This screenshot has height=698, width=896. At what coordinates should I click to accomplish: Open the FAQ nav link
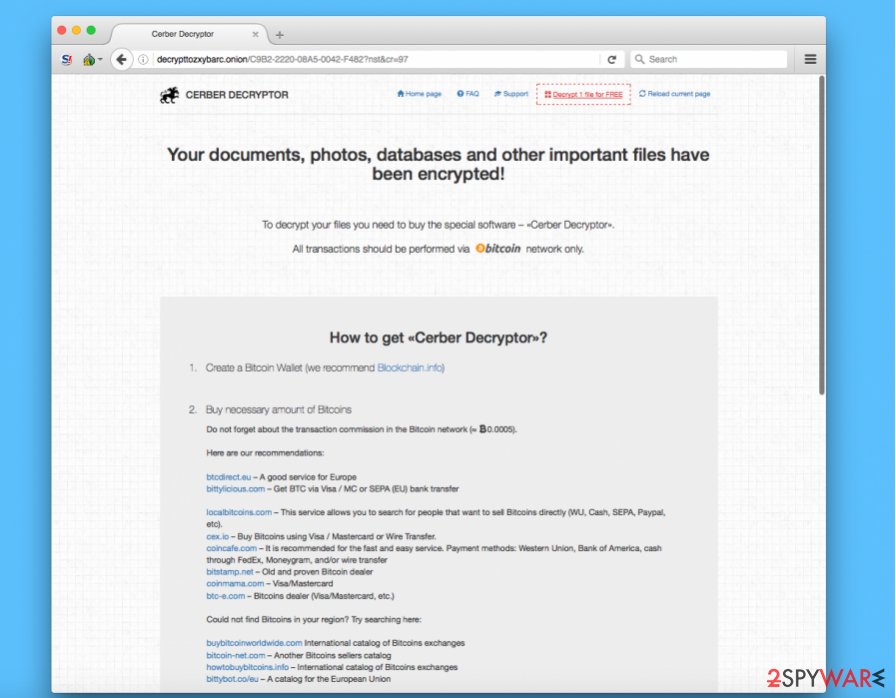468,94
